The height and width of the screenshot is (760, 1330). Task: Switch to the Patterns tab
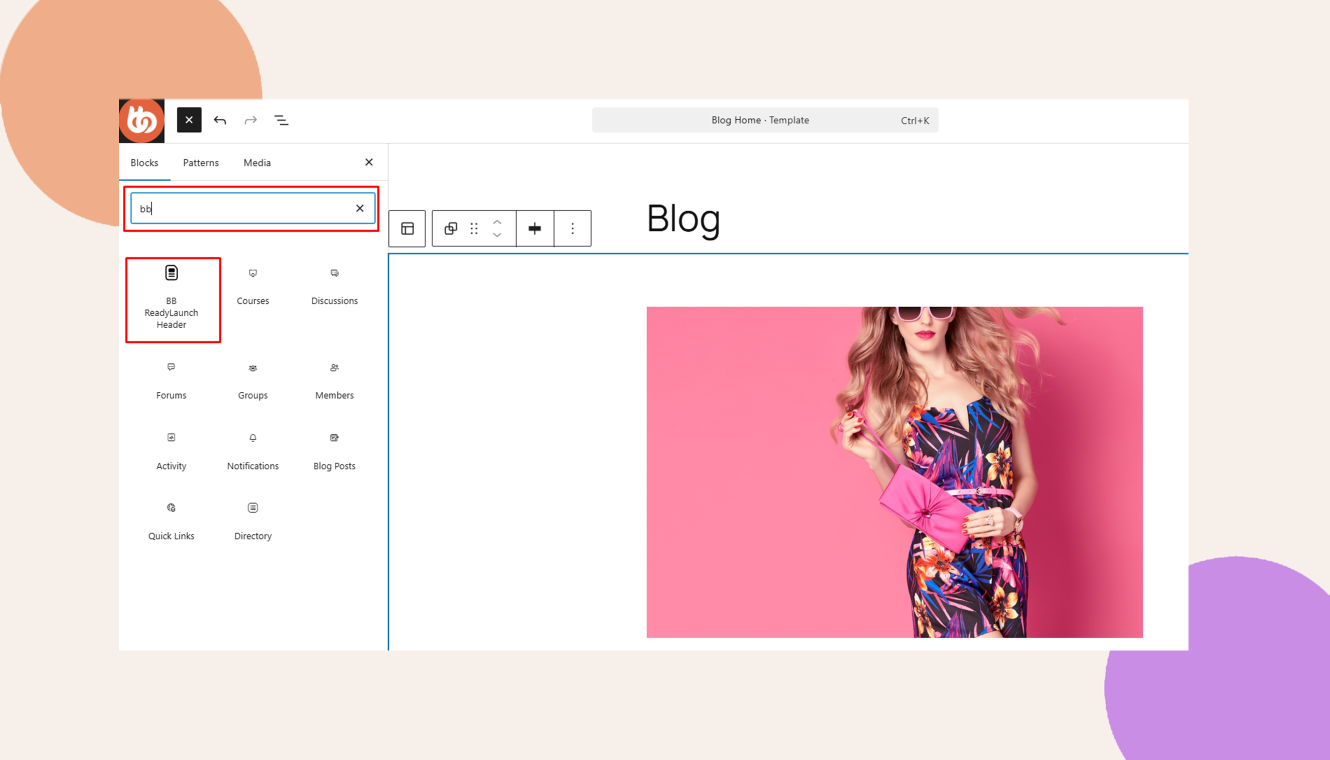tap(201, 163)
